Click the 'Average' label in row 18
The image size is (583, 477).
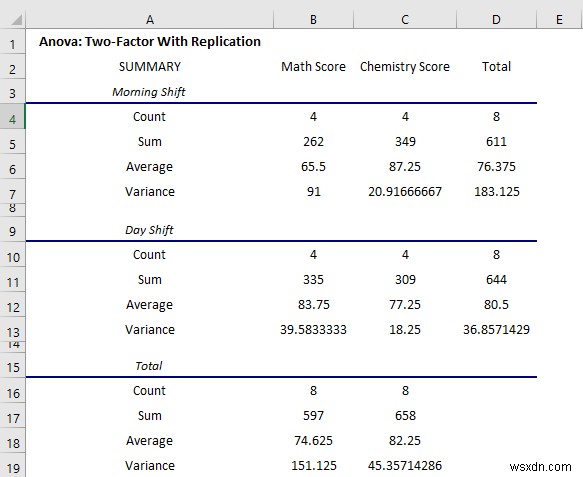click(149, 441)
